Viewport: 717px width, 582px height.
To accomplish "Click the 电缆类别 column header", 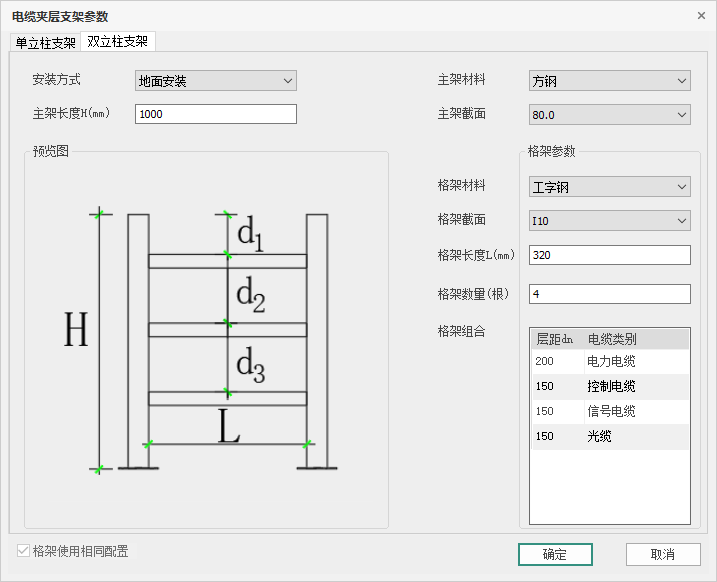I will [x=636, y=339].
